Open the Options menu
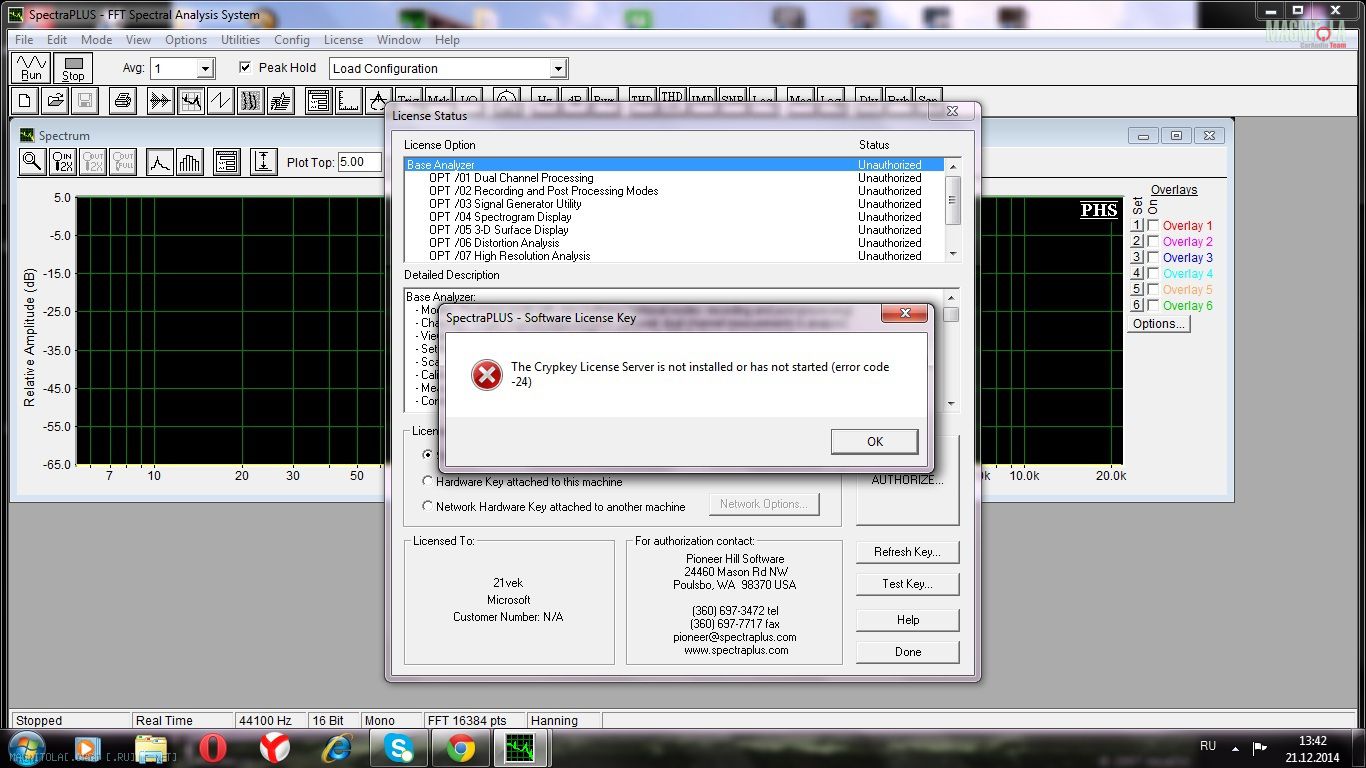This screenshot has width=1366, height=768. coord(186,40)
